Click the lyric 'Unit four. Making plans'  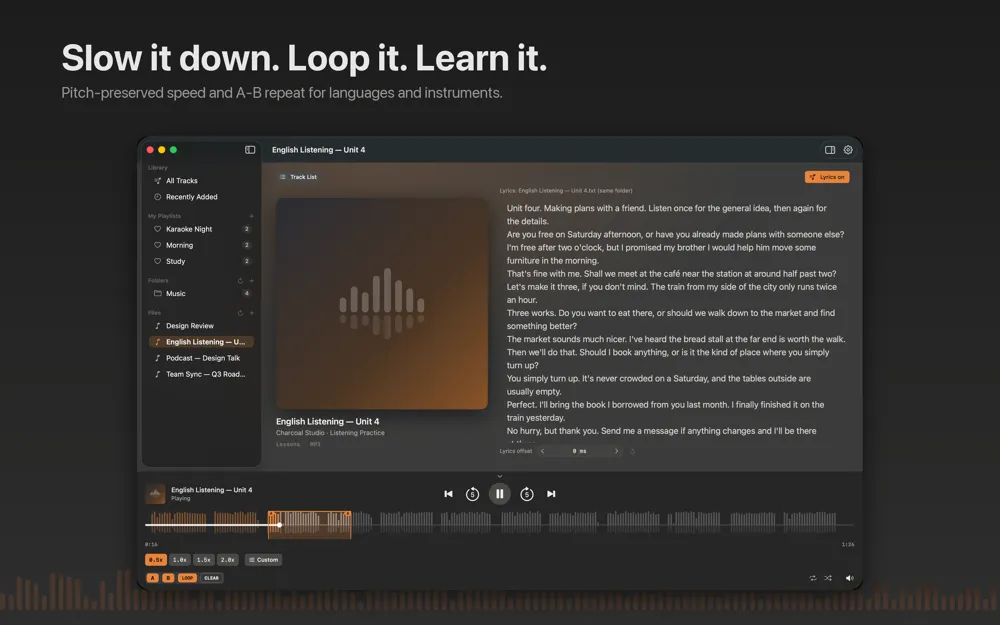pyautogui.click(x=666, y=215)
